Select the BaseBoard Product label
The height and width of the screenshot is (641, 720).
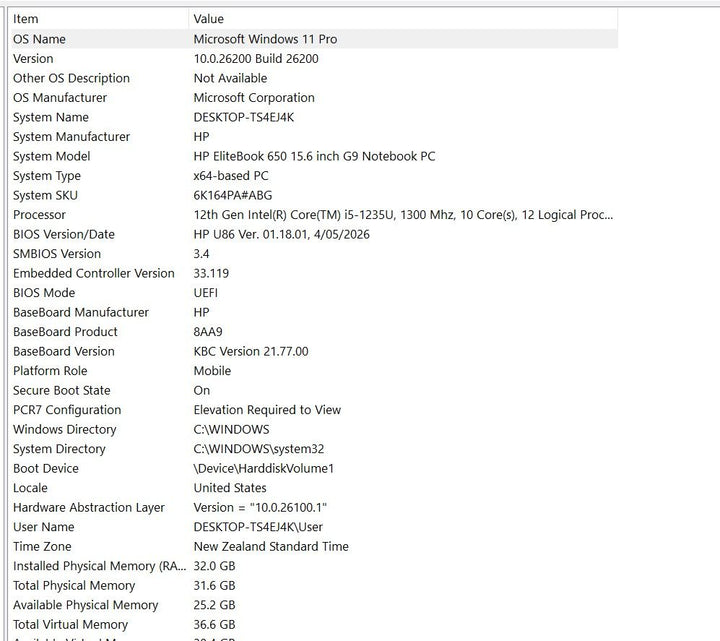click(65, 332)
